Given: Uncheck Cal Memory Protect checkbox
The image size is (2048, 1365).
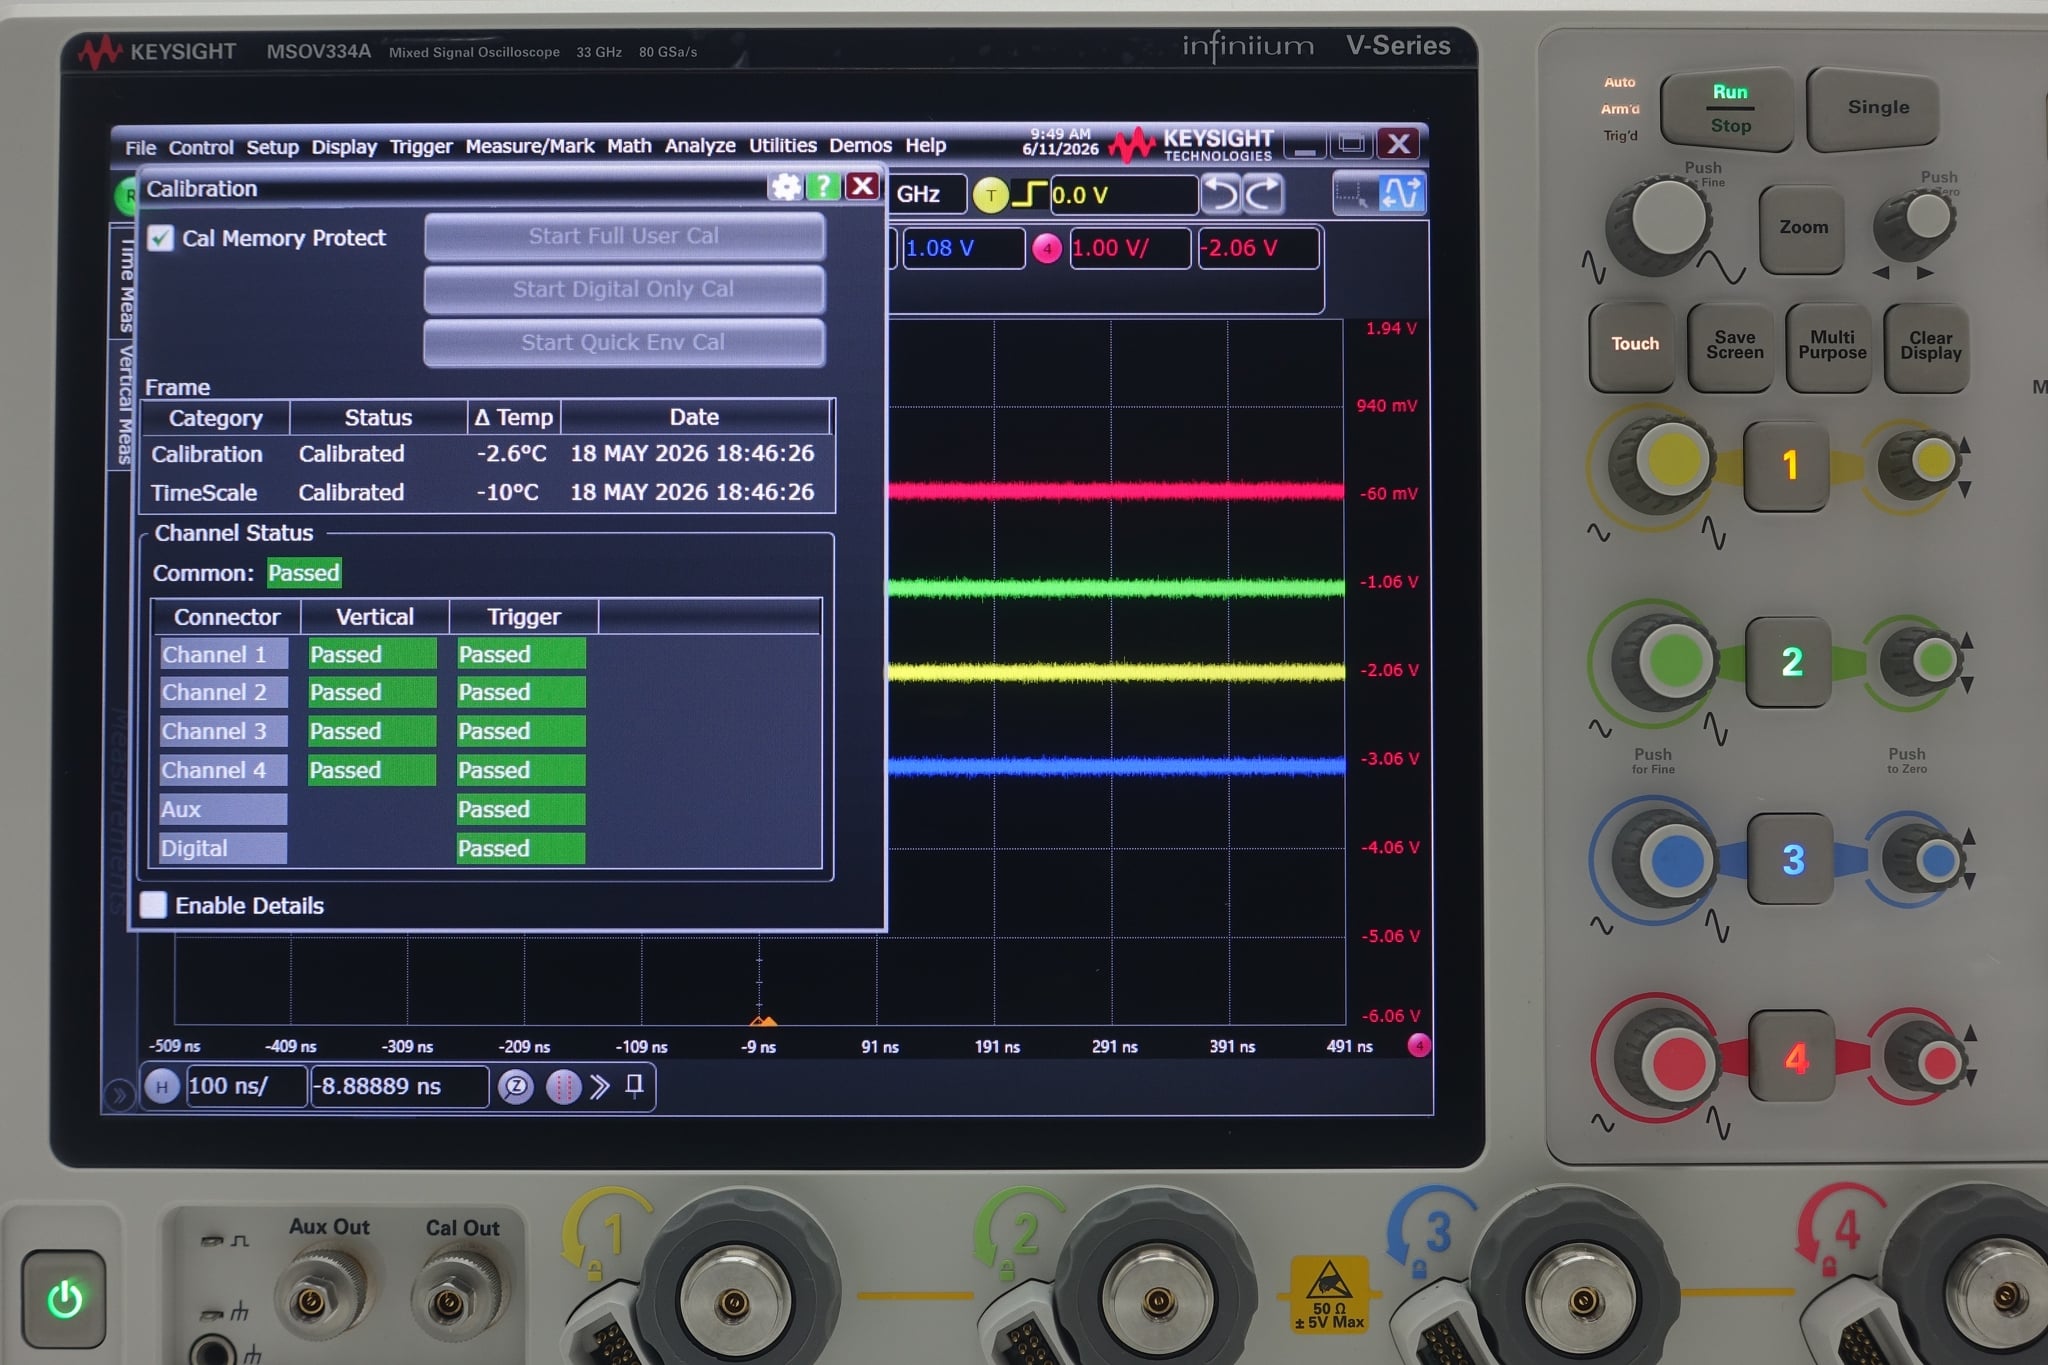Looking at the screenshot, I should [x=160, y=238].
